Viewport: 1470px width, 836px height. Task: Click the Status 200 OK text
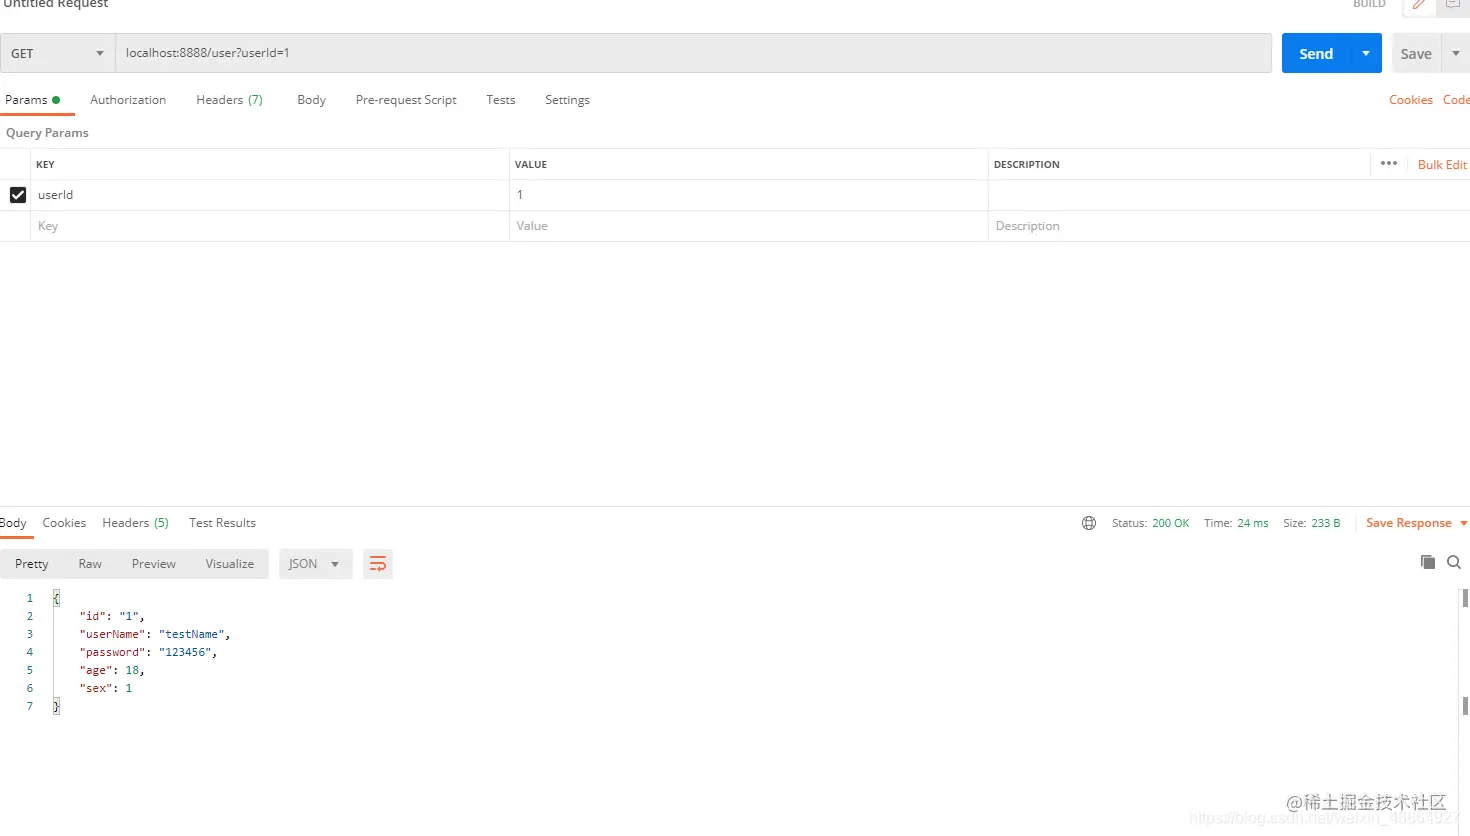coord(1150,523)
